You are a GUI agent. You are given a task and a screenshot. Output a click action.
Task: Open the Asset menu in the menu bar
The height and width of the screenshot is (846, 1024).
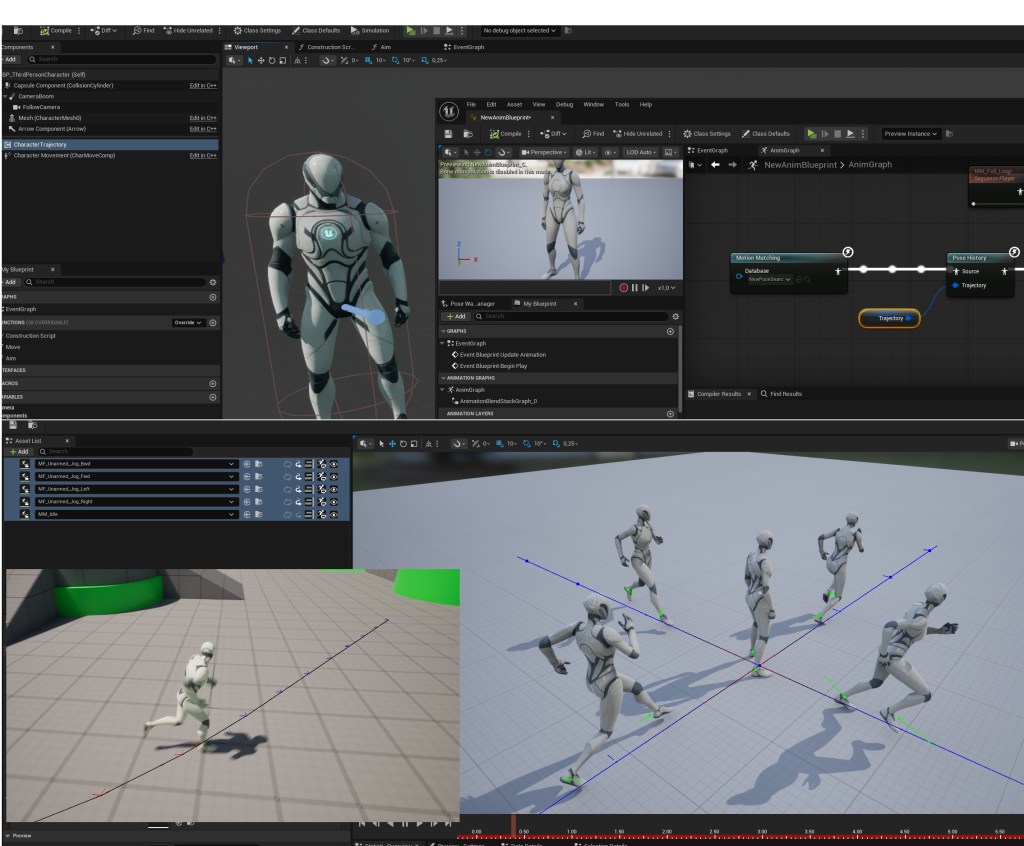tap(514, 104)
